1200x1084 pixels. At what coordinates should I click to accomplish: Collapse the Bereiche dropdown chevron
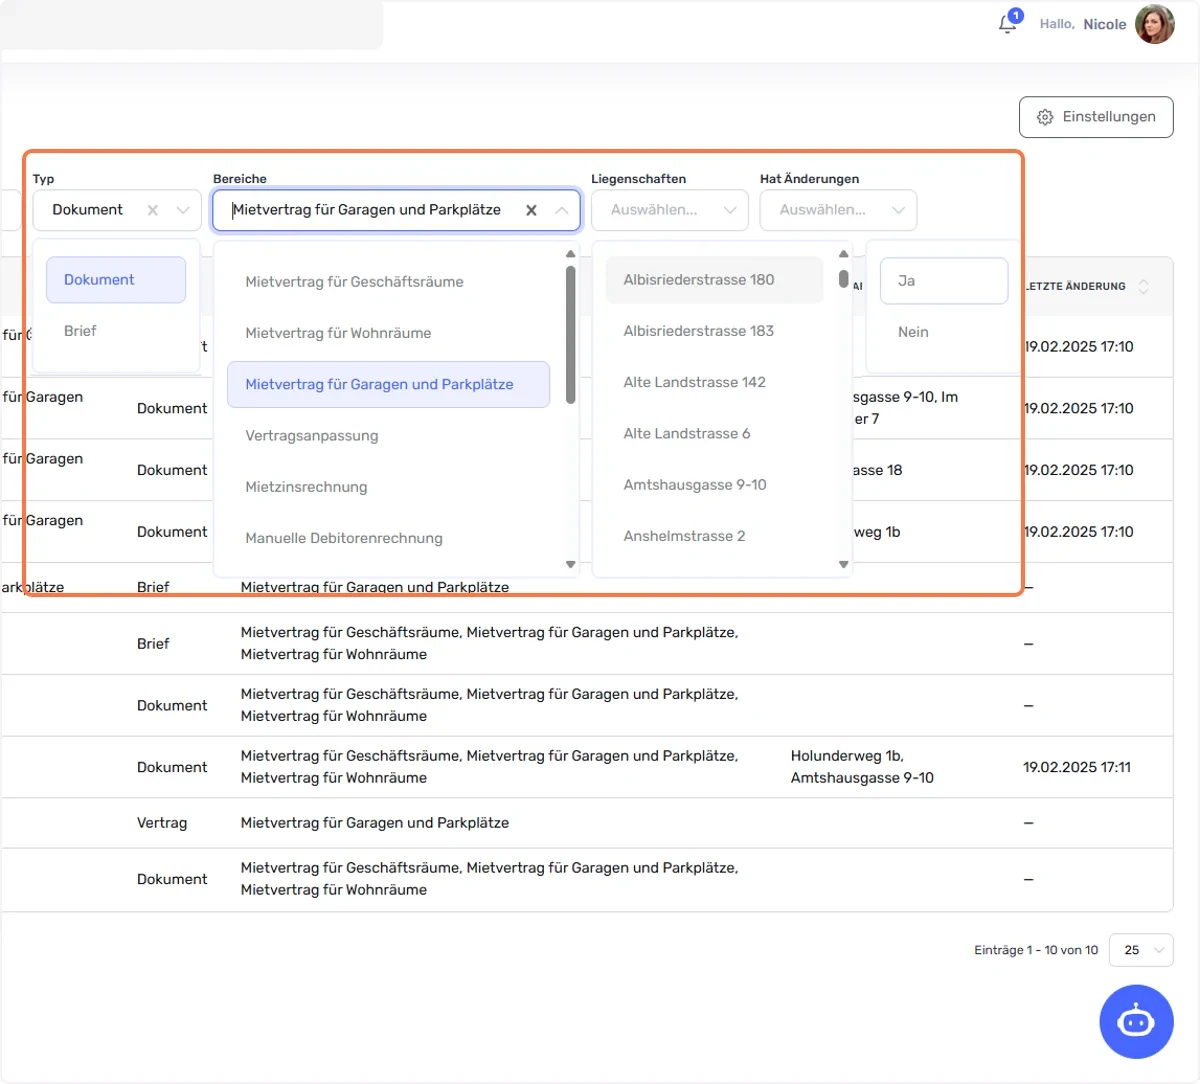561,210
